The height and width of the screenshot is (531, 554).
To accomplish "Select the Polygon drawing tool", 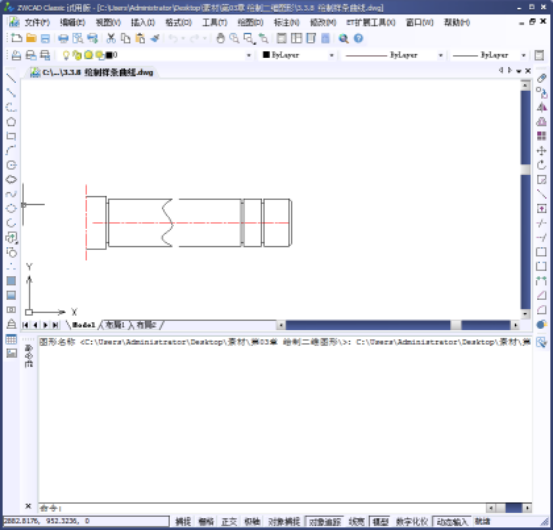I will click(x=11, y=122).
